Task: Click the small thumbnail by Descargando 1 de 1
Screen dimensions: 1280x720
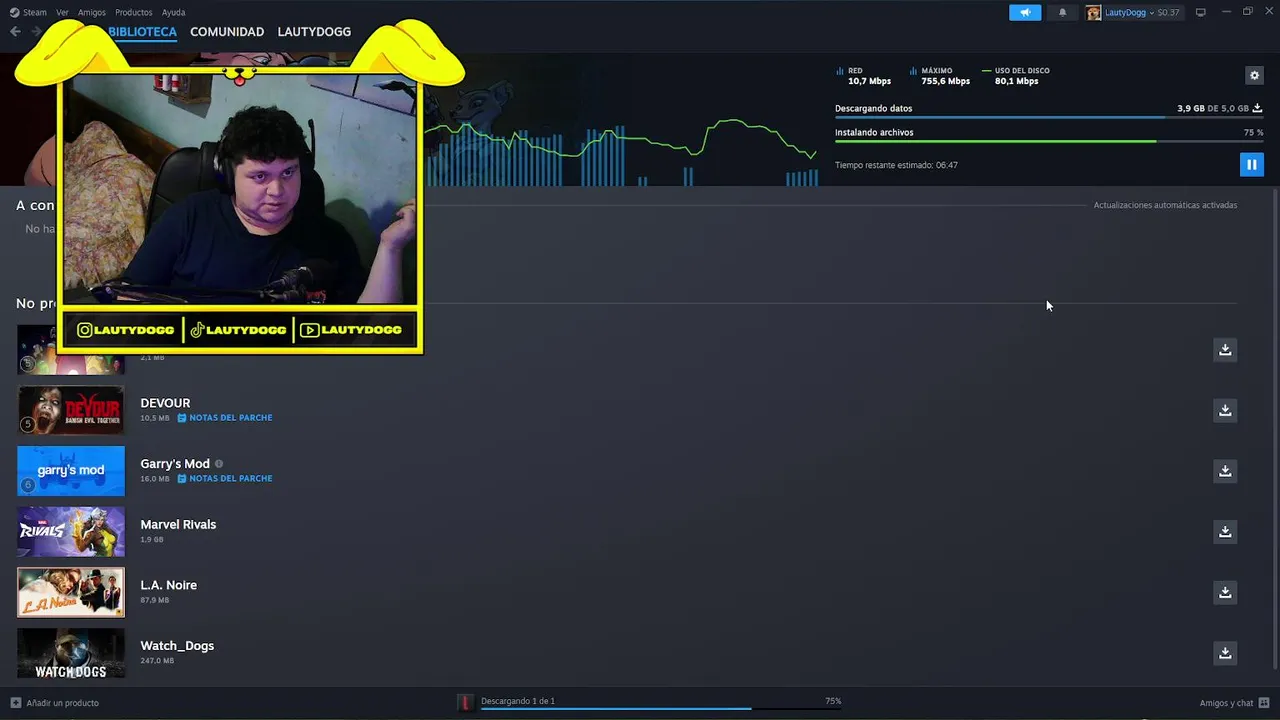Action: 465,703
